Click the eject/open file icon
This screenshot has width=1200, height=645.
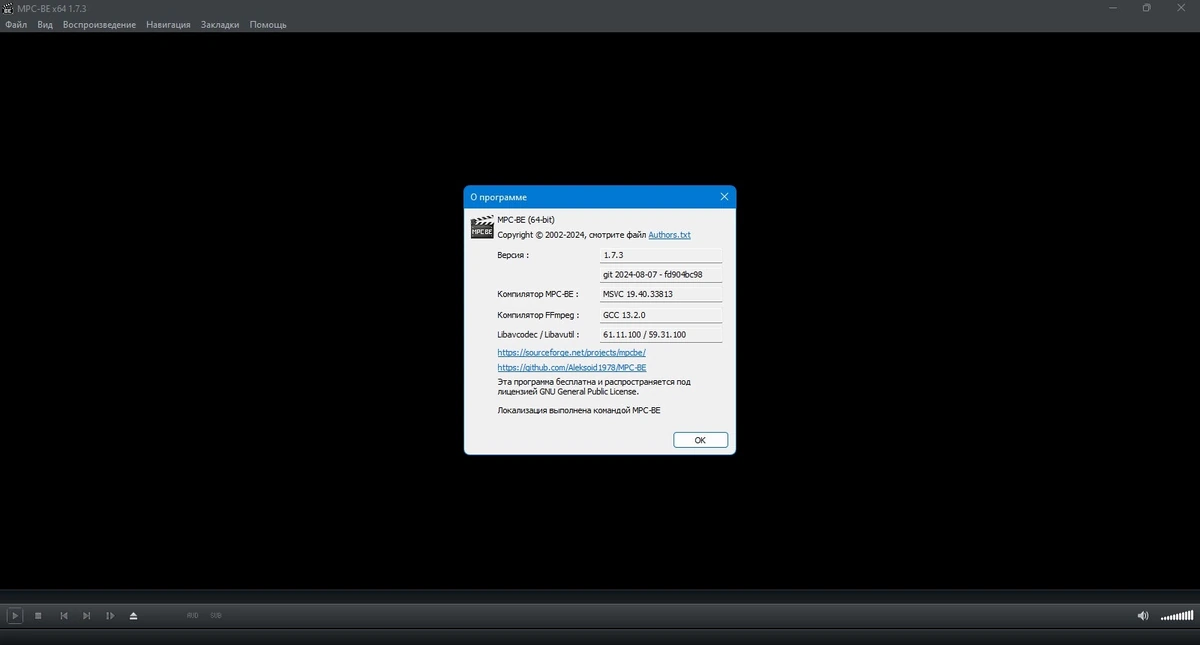(x=134, y=616)
